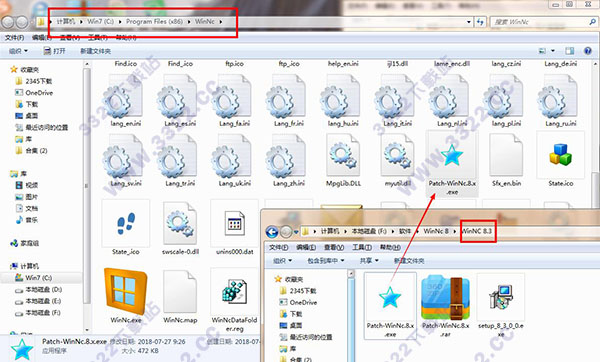Click the back arrow in the front window
The height and width of the screenshot is (362, 600).
[x=272, y=232]
